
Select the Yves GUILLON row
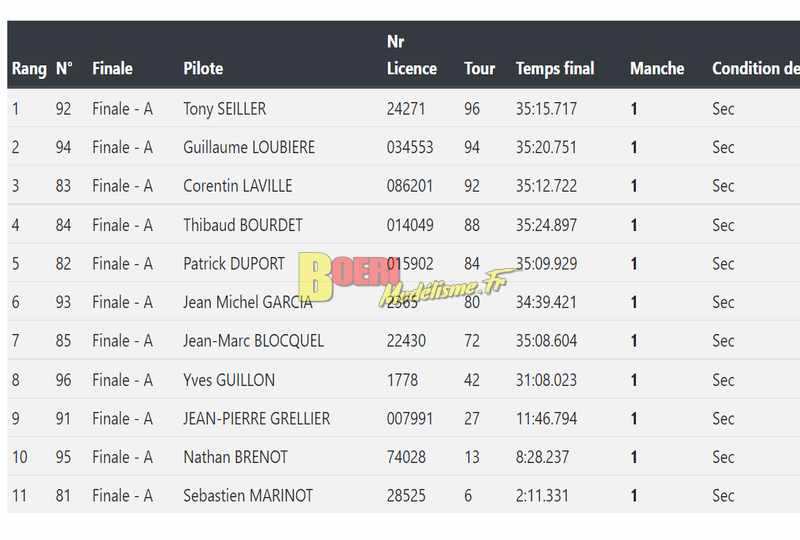(404, 380)
